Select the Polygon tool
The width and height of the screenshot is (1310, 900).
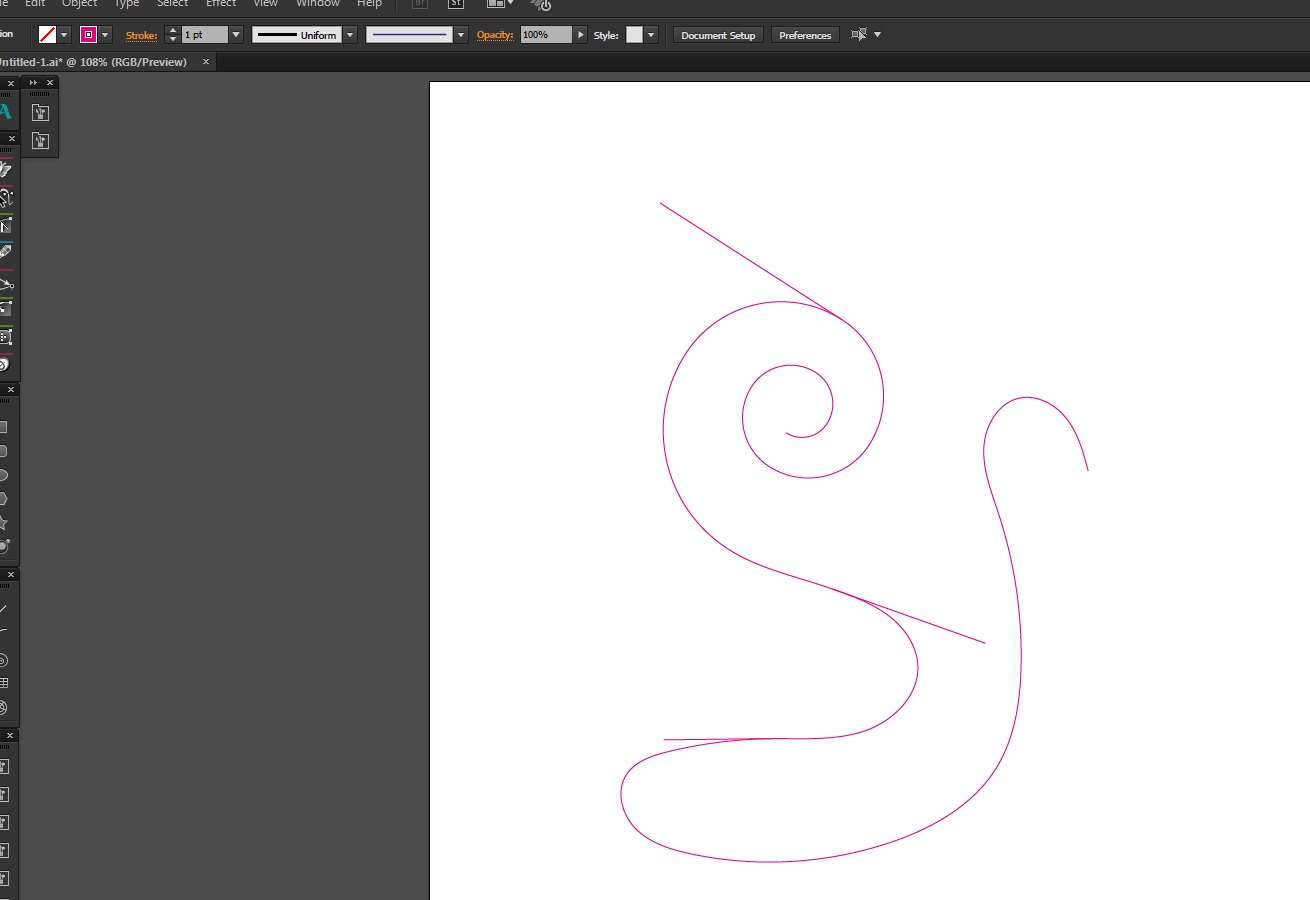click(x=3, y=499)
